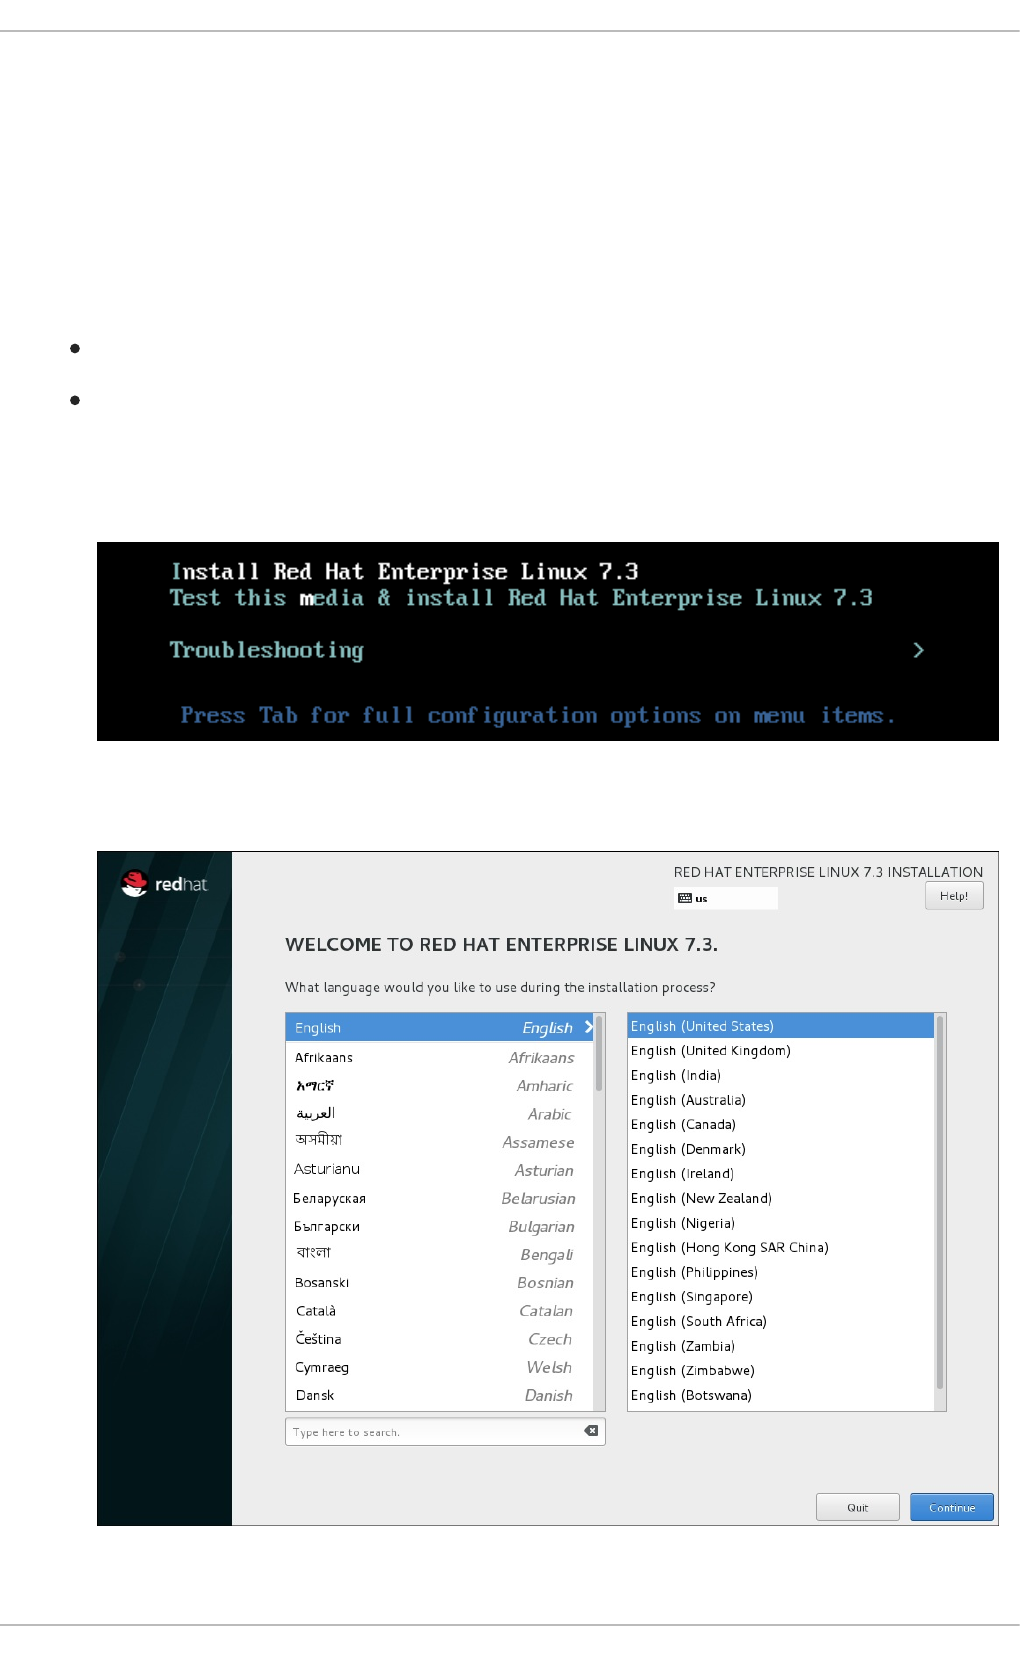This screenshot has width=1020, height=1656.
Task: Choose English (Australia) locale
Action: coord(781,1100)
